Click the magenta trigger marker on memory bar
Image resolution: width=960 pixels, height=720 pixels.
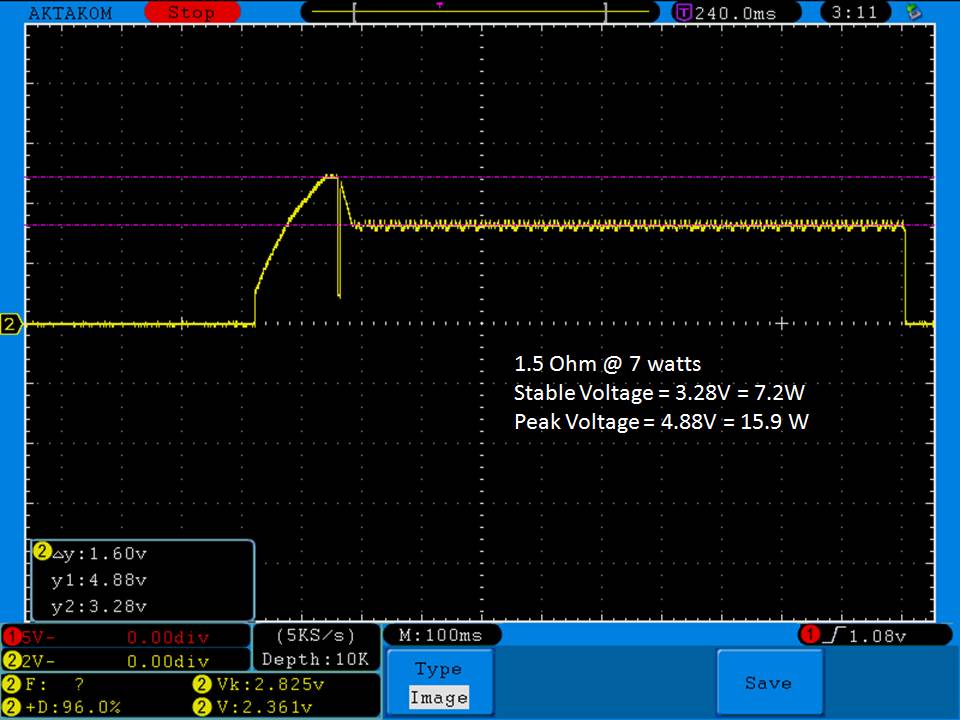tap(439, 4)
